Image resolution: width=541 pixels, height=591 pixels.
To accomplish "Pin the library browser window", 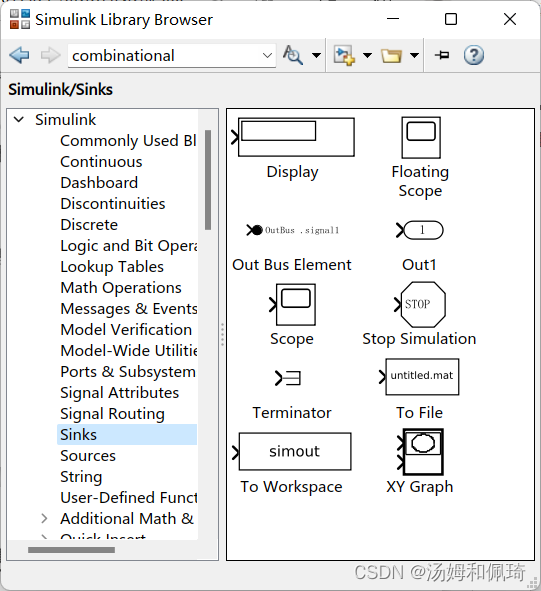I will point(442,55).
